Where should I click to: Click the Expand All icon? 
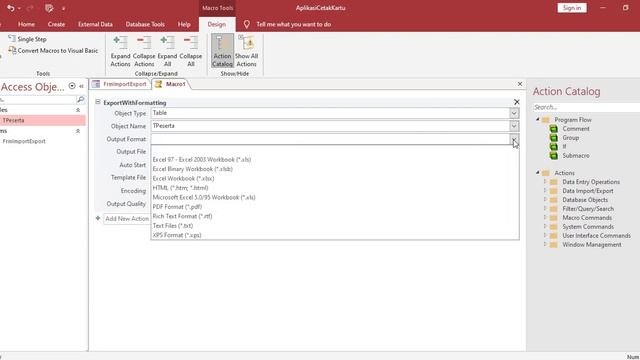click(167, 51)
